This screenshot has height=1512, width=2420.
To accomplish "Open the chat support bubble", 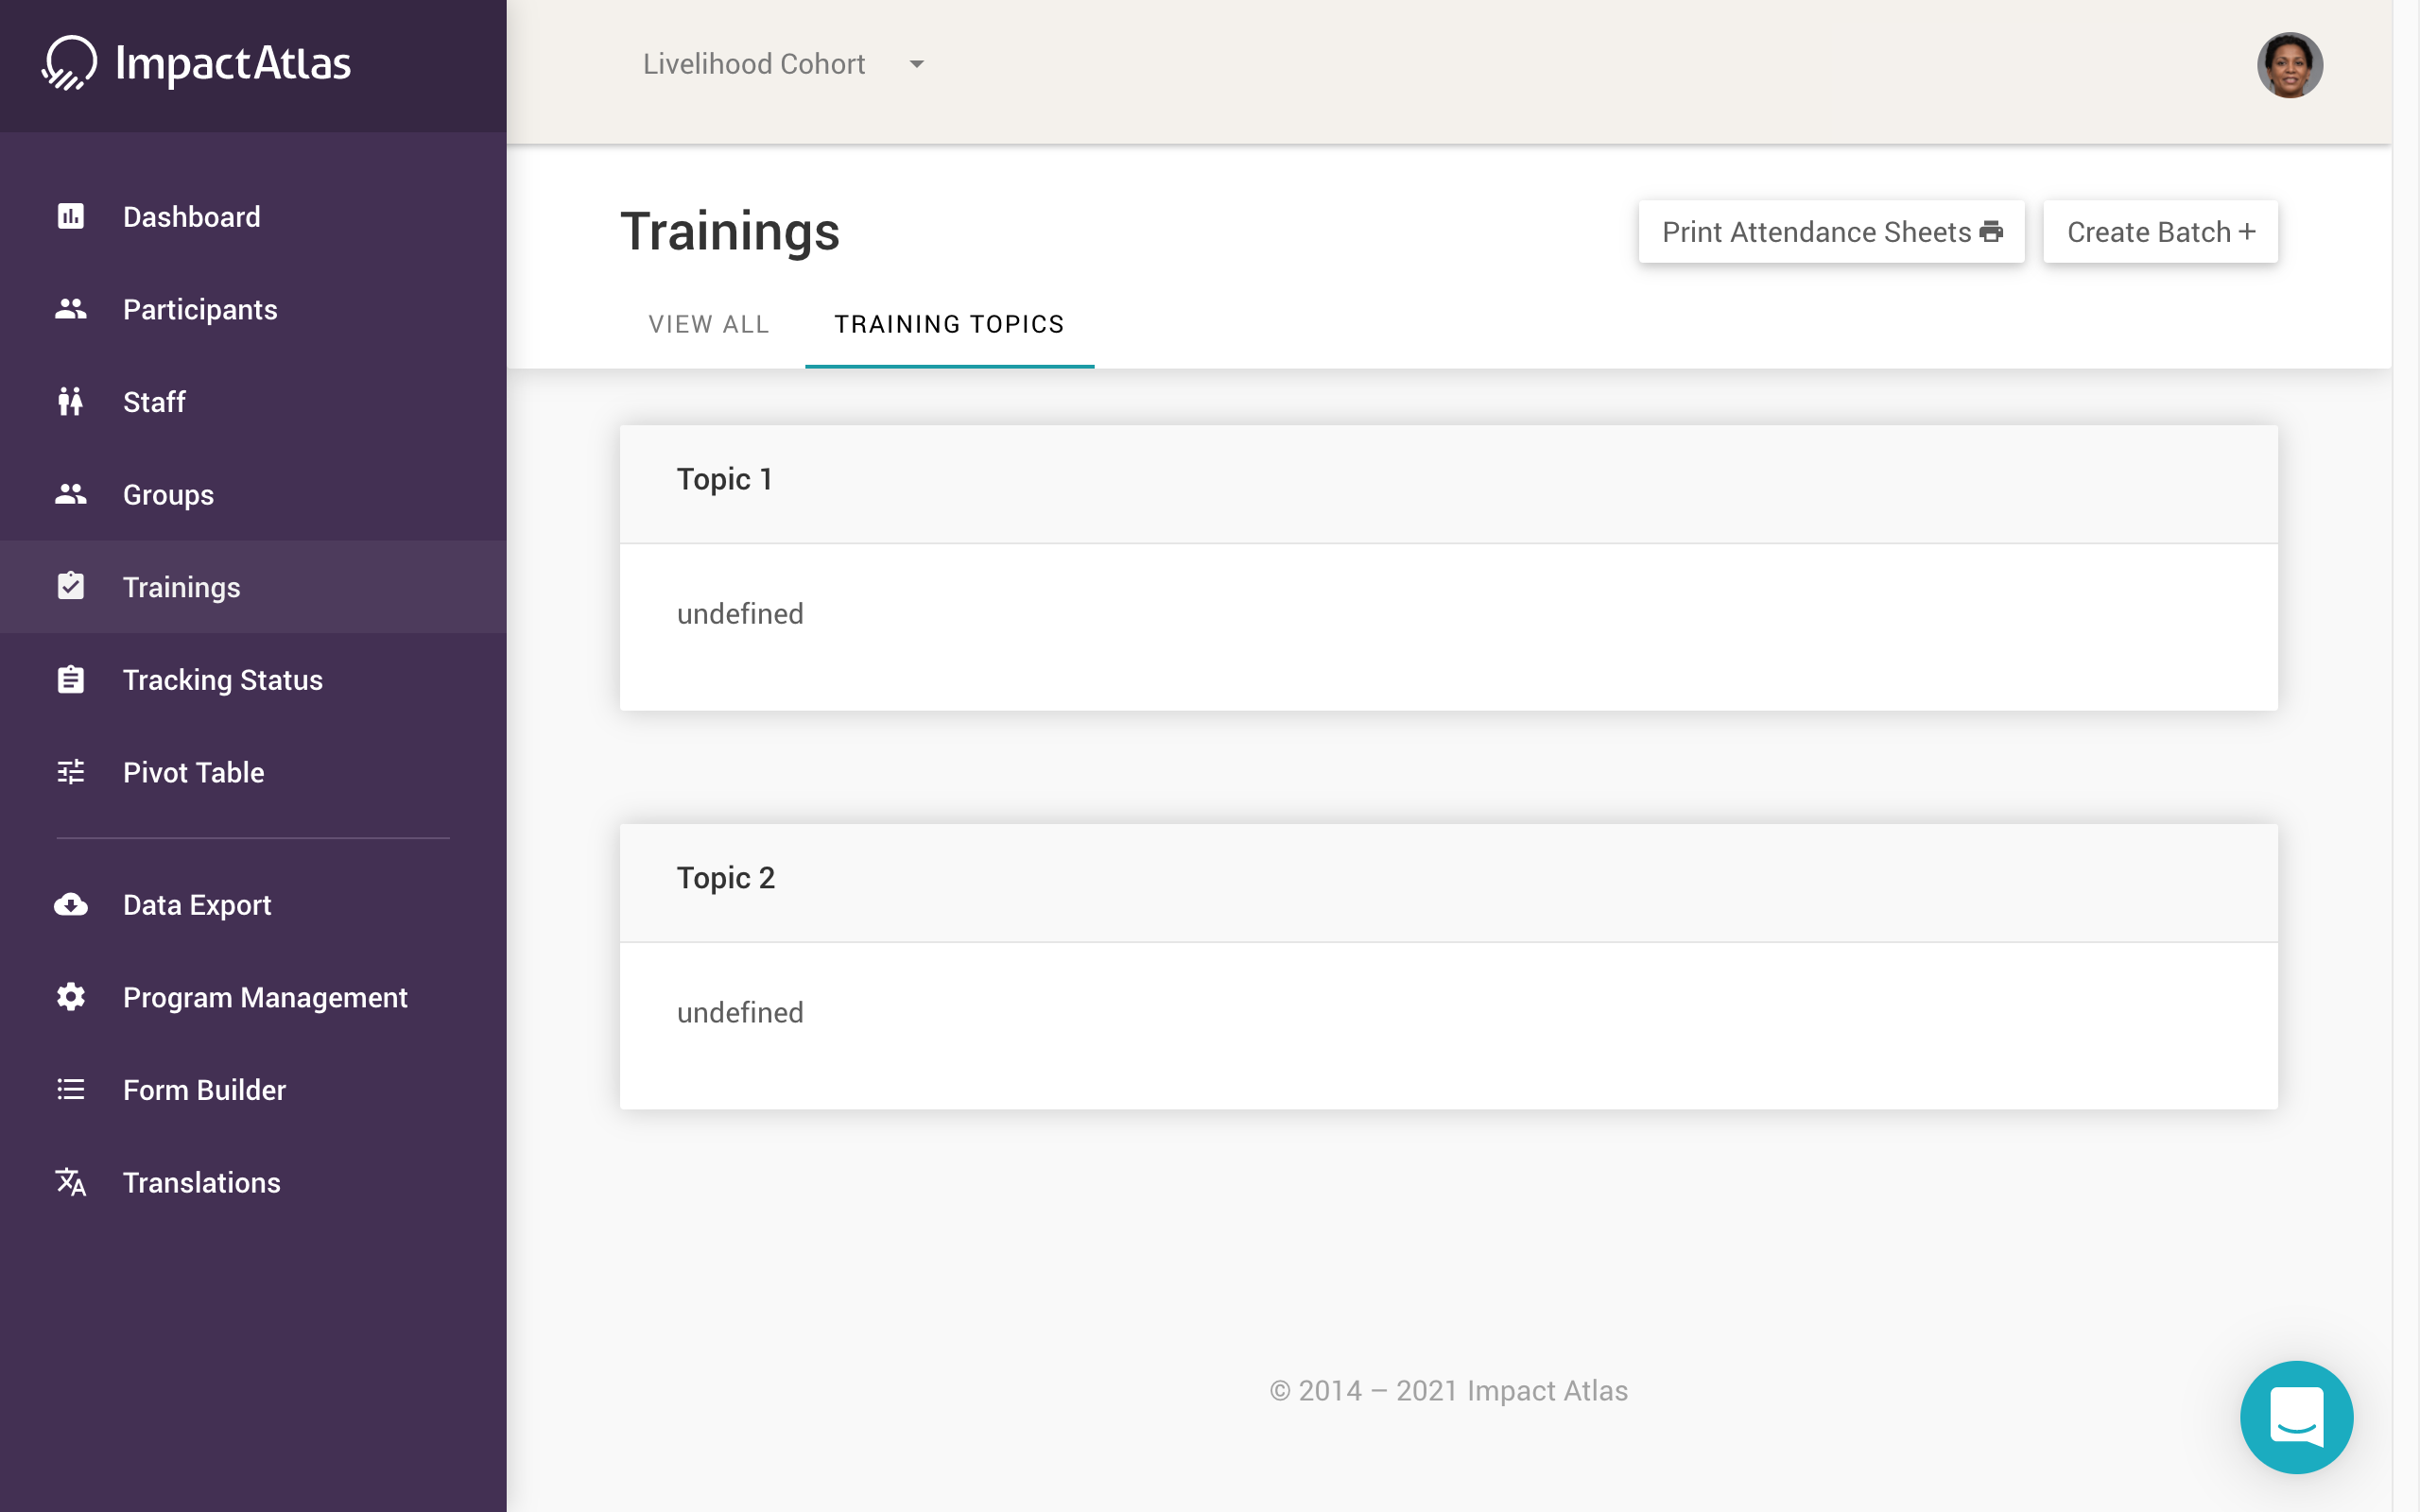I will click(2295, 1416).
